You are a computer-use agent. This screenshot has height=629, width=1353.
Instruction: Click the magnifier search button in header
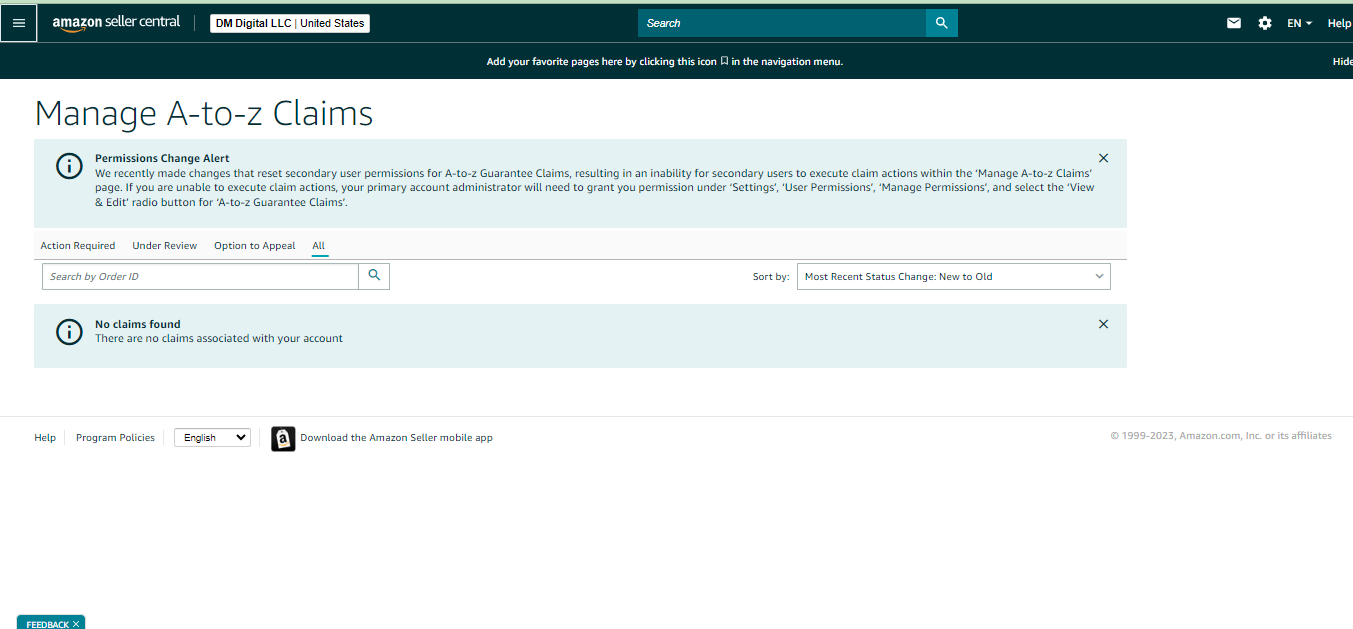(x=942, y=23)
